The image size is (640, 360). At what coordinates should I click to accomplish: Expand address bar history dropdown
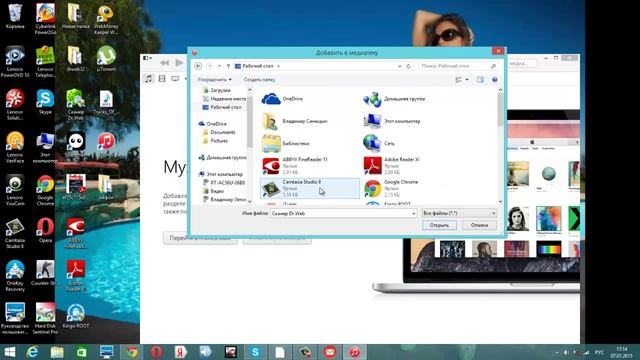coord(400,66)
